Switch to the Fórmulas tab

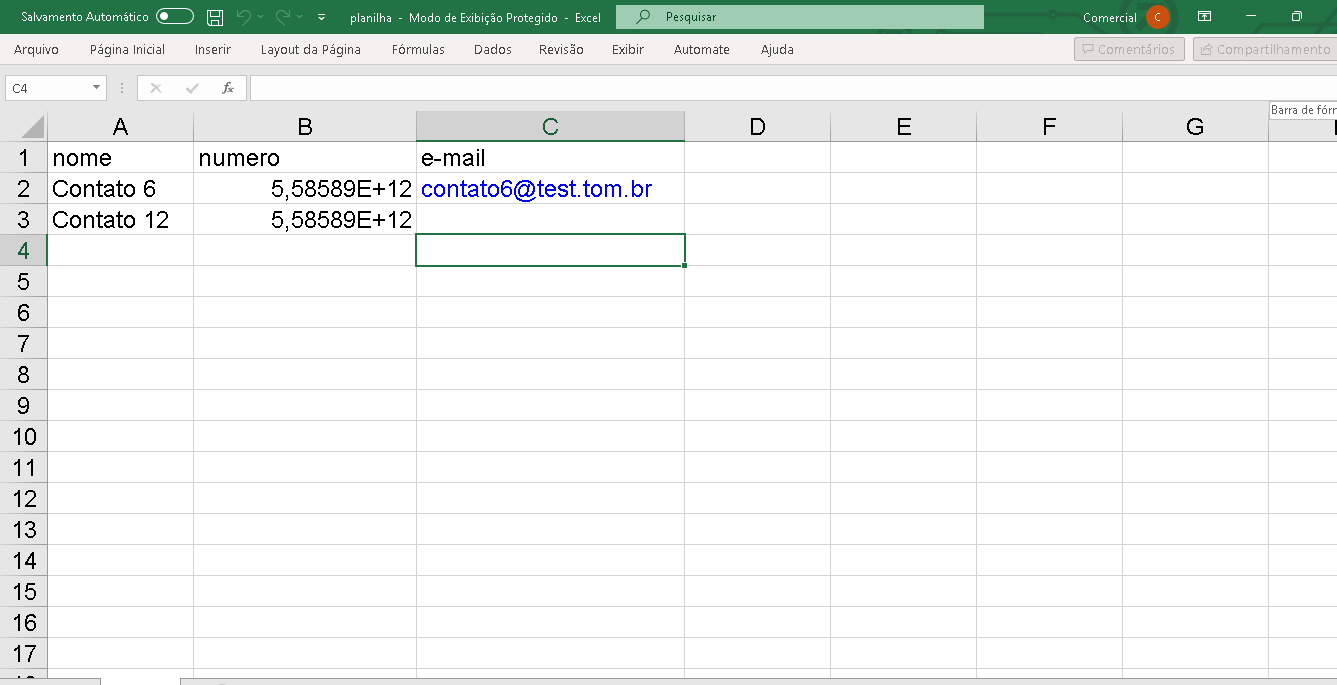coord(418,49)
